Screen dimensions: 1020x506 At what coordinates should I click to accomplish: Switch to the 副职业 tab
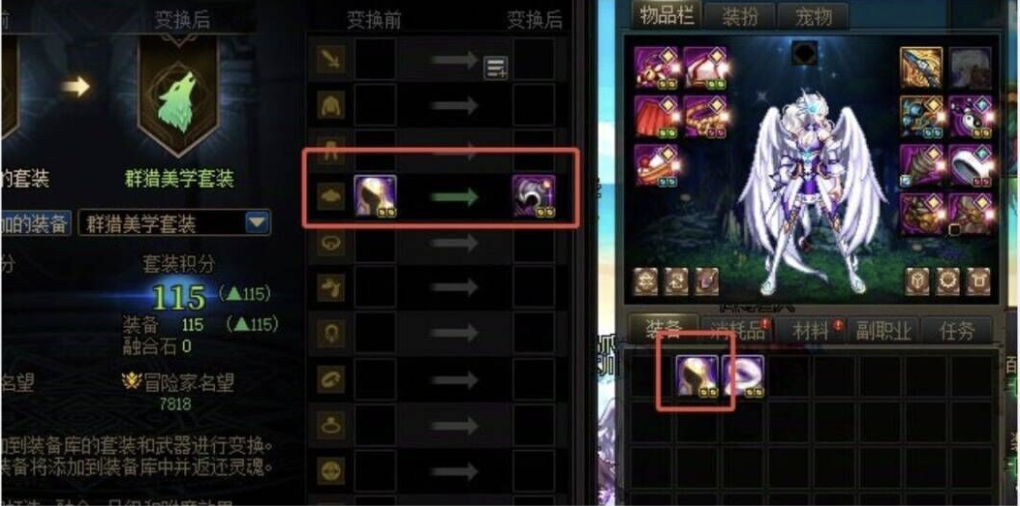(883, 330)
